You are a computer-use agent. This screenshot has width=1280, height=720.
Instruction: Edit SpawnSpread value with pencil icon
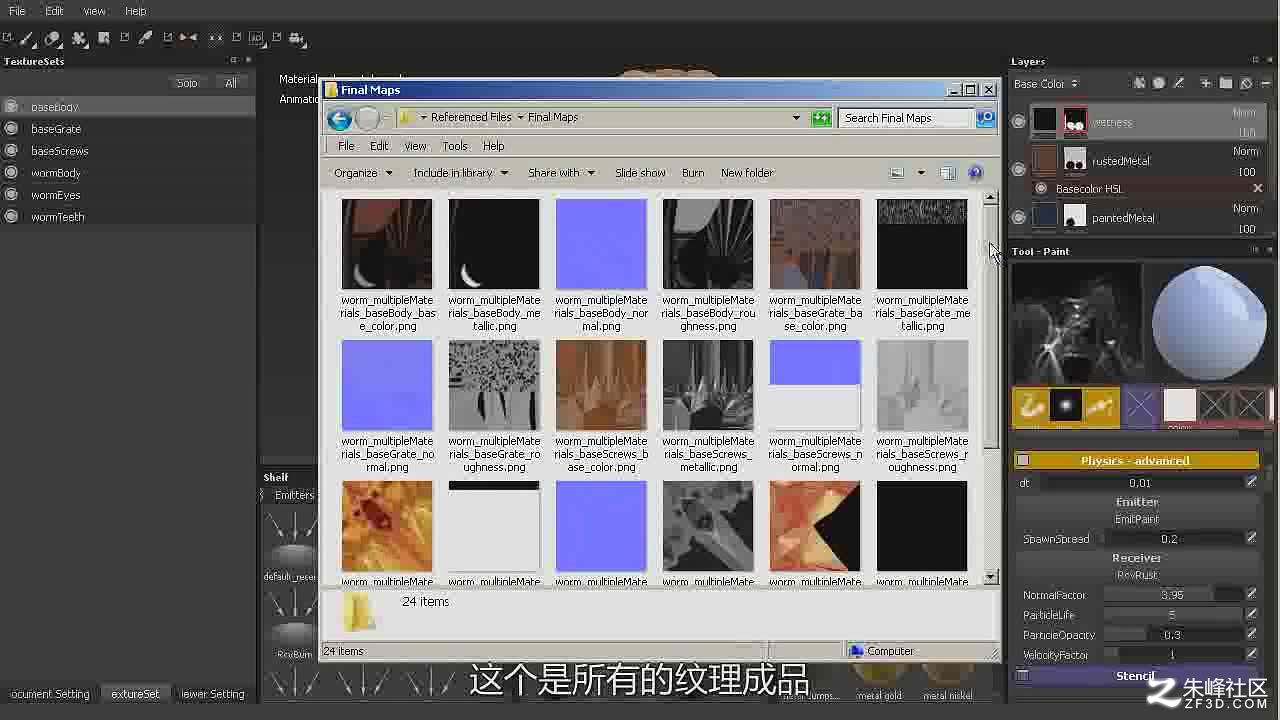(1252, 538)
